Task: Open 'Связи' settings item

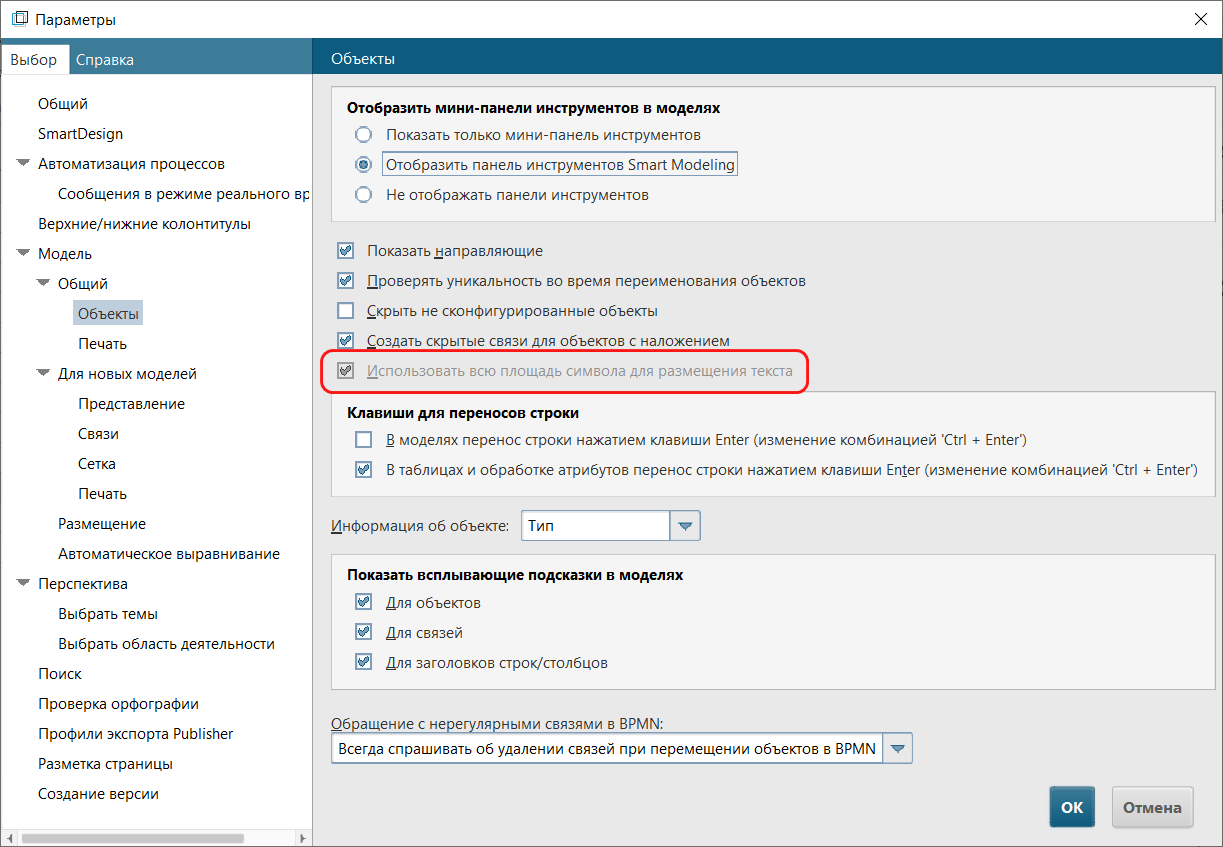Action: pyautogui.click(x=98, y=434)
